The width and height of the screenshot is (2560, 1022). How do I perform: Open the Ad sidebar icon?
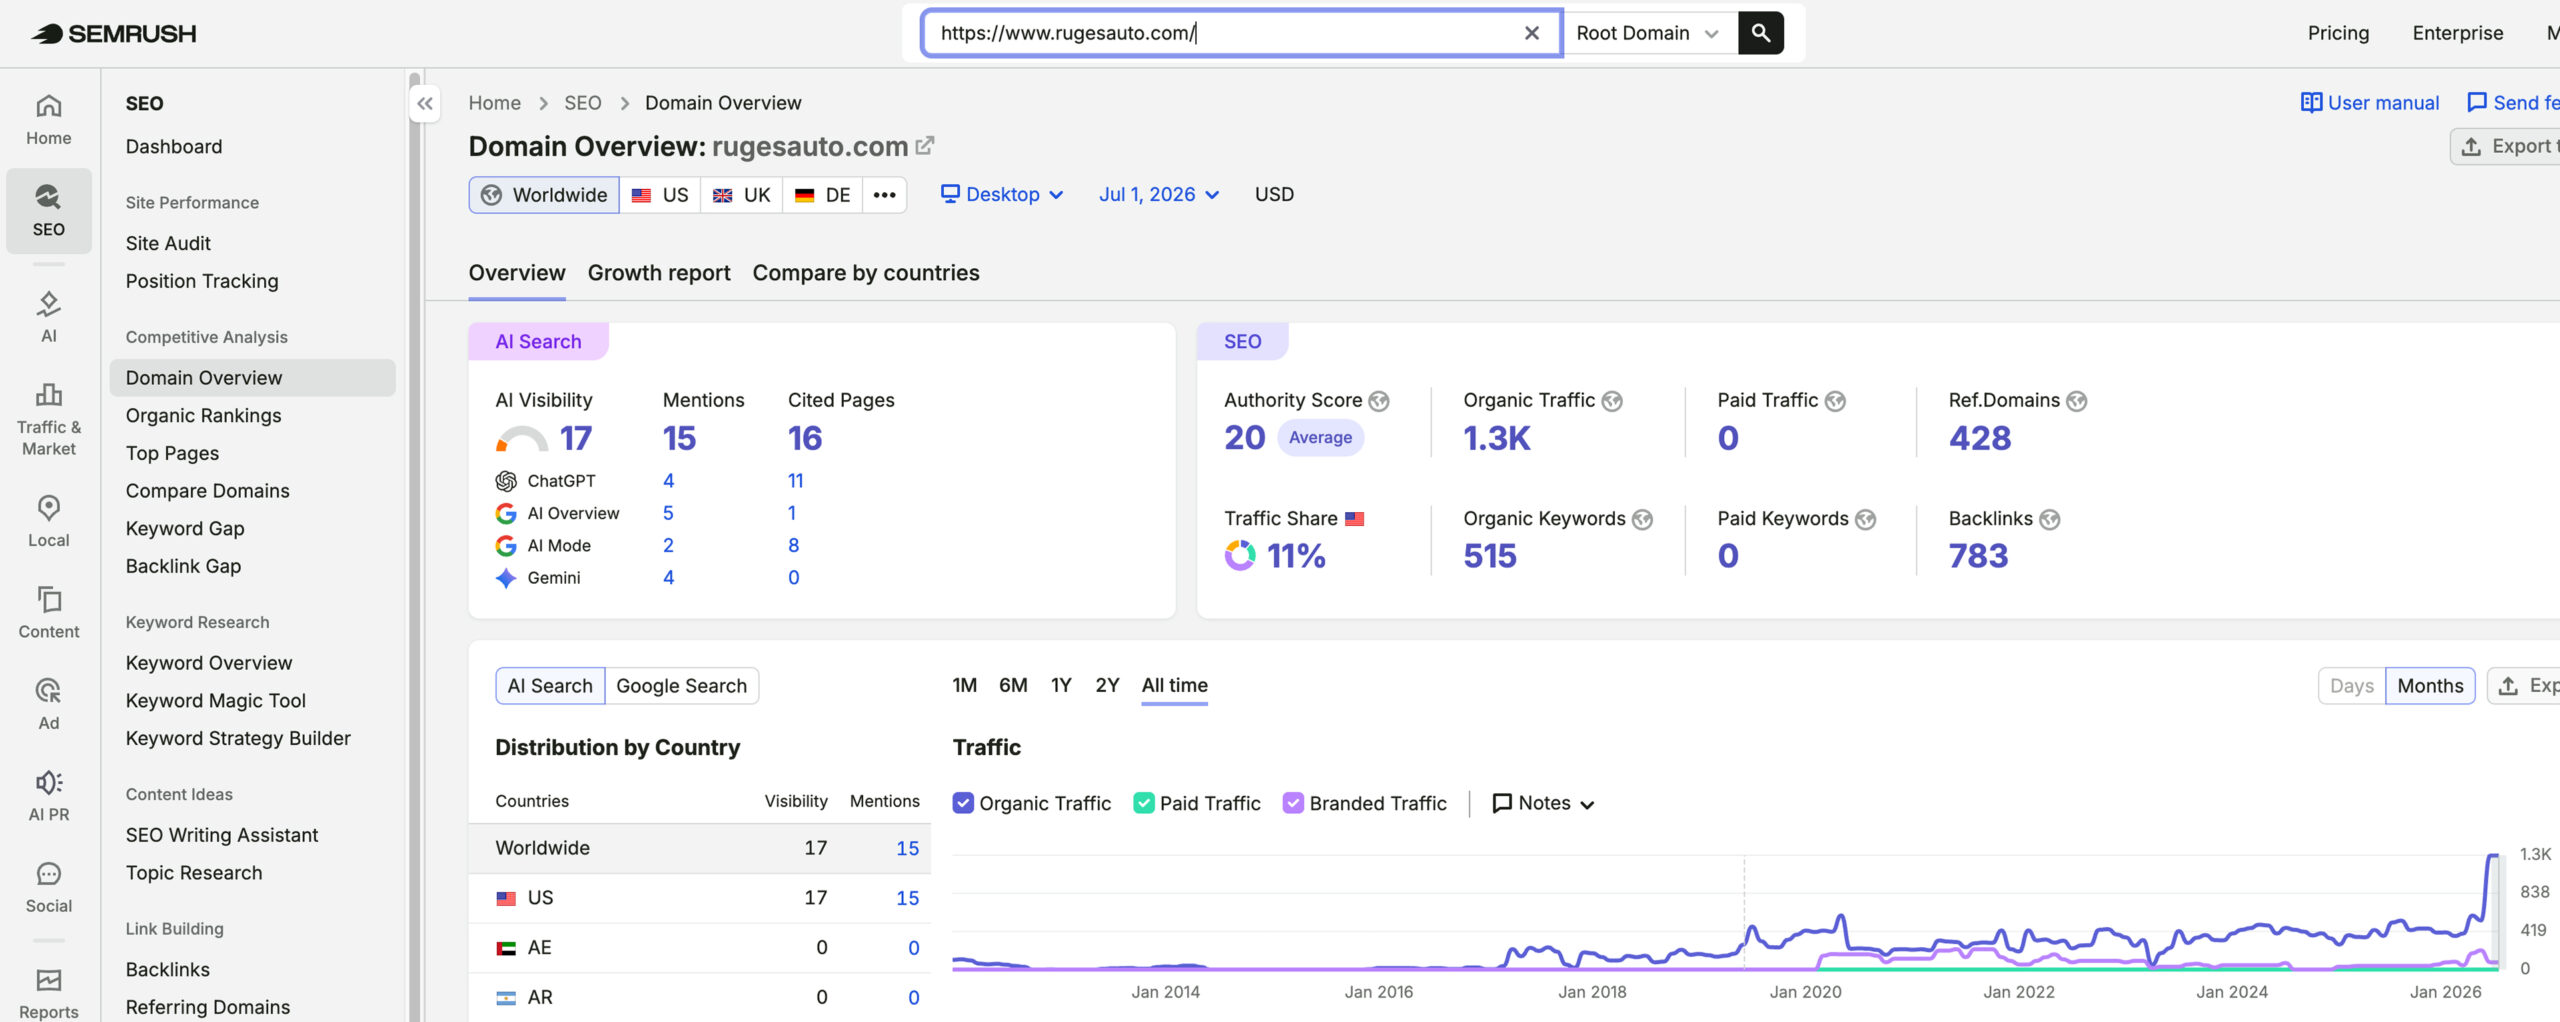[48, 704]
